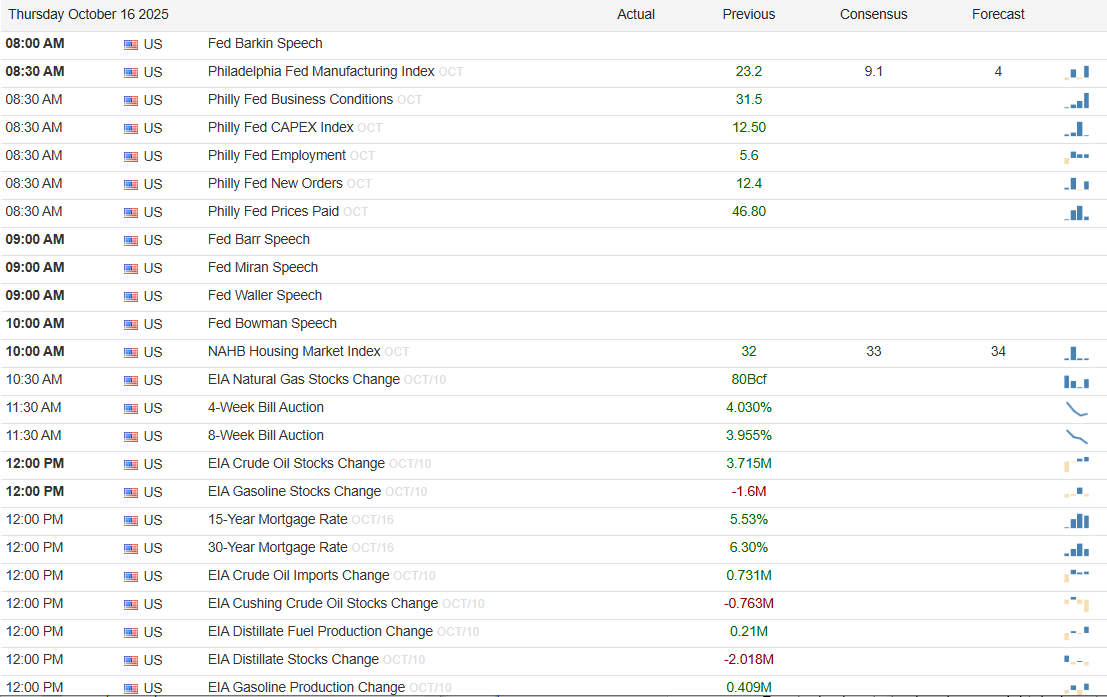Open EIA Distillate Stocks Change link
Screen dimensions: 1107x697
pyautogui.click(x=293, y=660)
